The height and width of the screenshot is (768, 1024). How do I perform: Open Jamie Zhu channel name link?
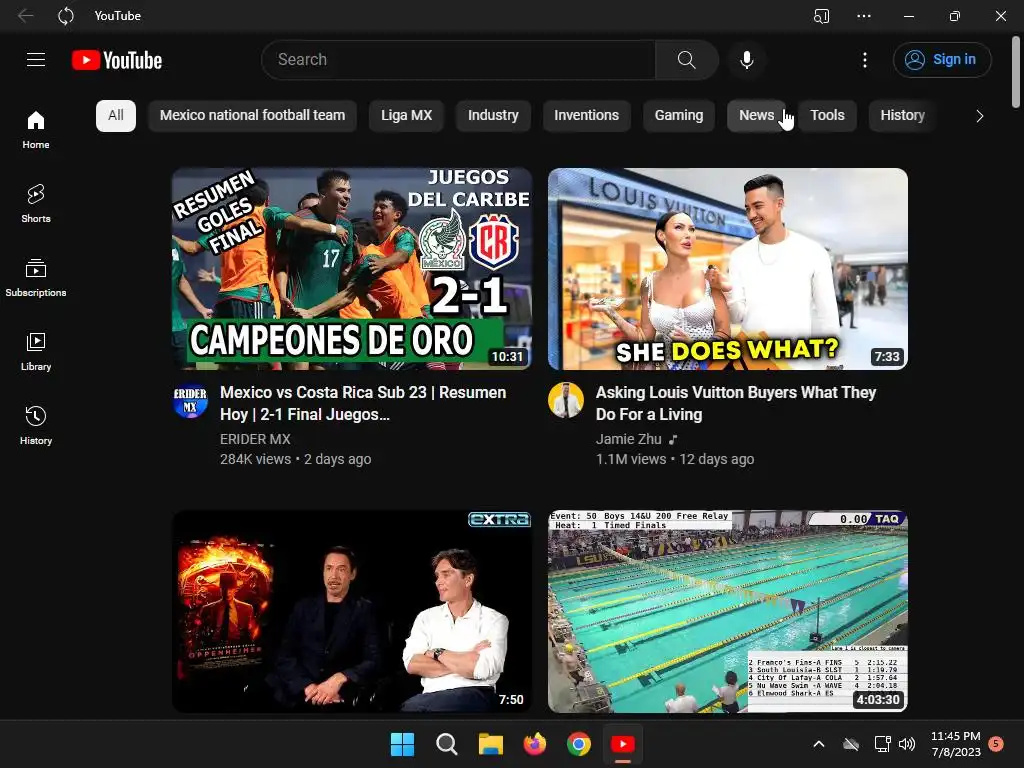[x=628, y=439]
